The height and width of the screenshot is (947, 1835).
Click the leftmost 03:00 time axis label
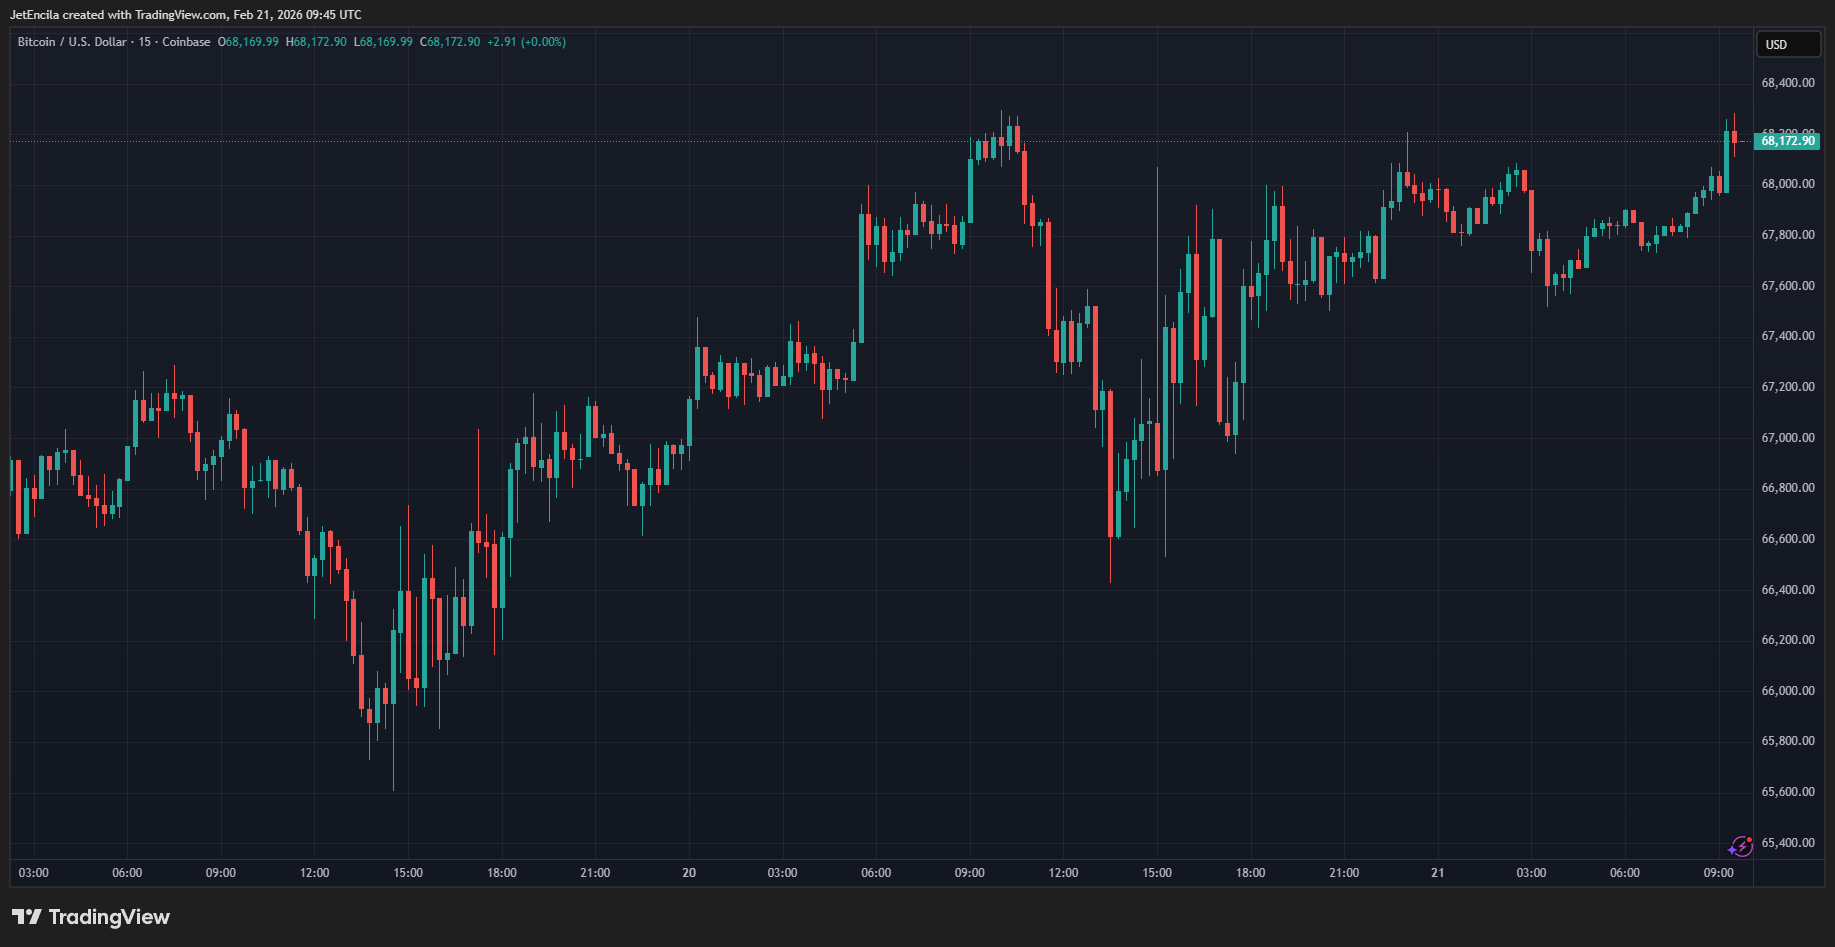(34, 873)
